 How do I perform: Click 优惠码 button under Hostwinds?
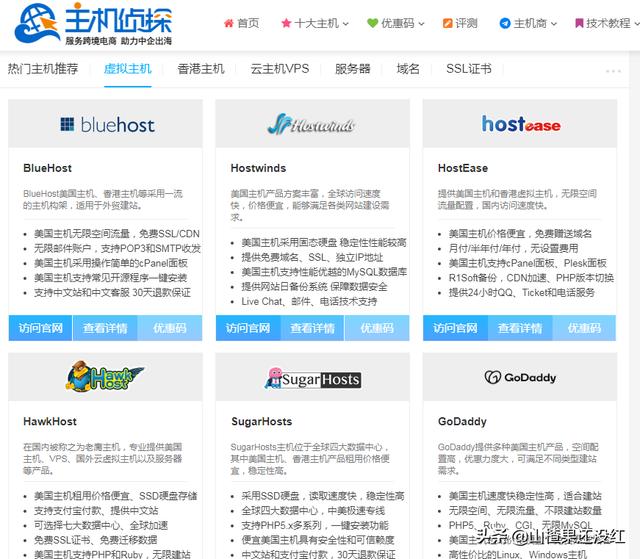pos(377,328)
